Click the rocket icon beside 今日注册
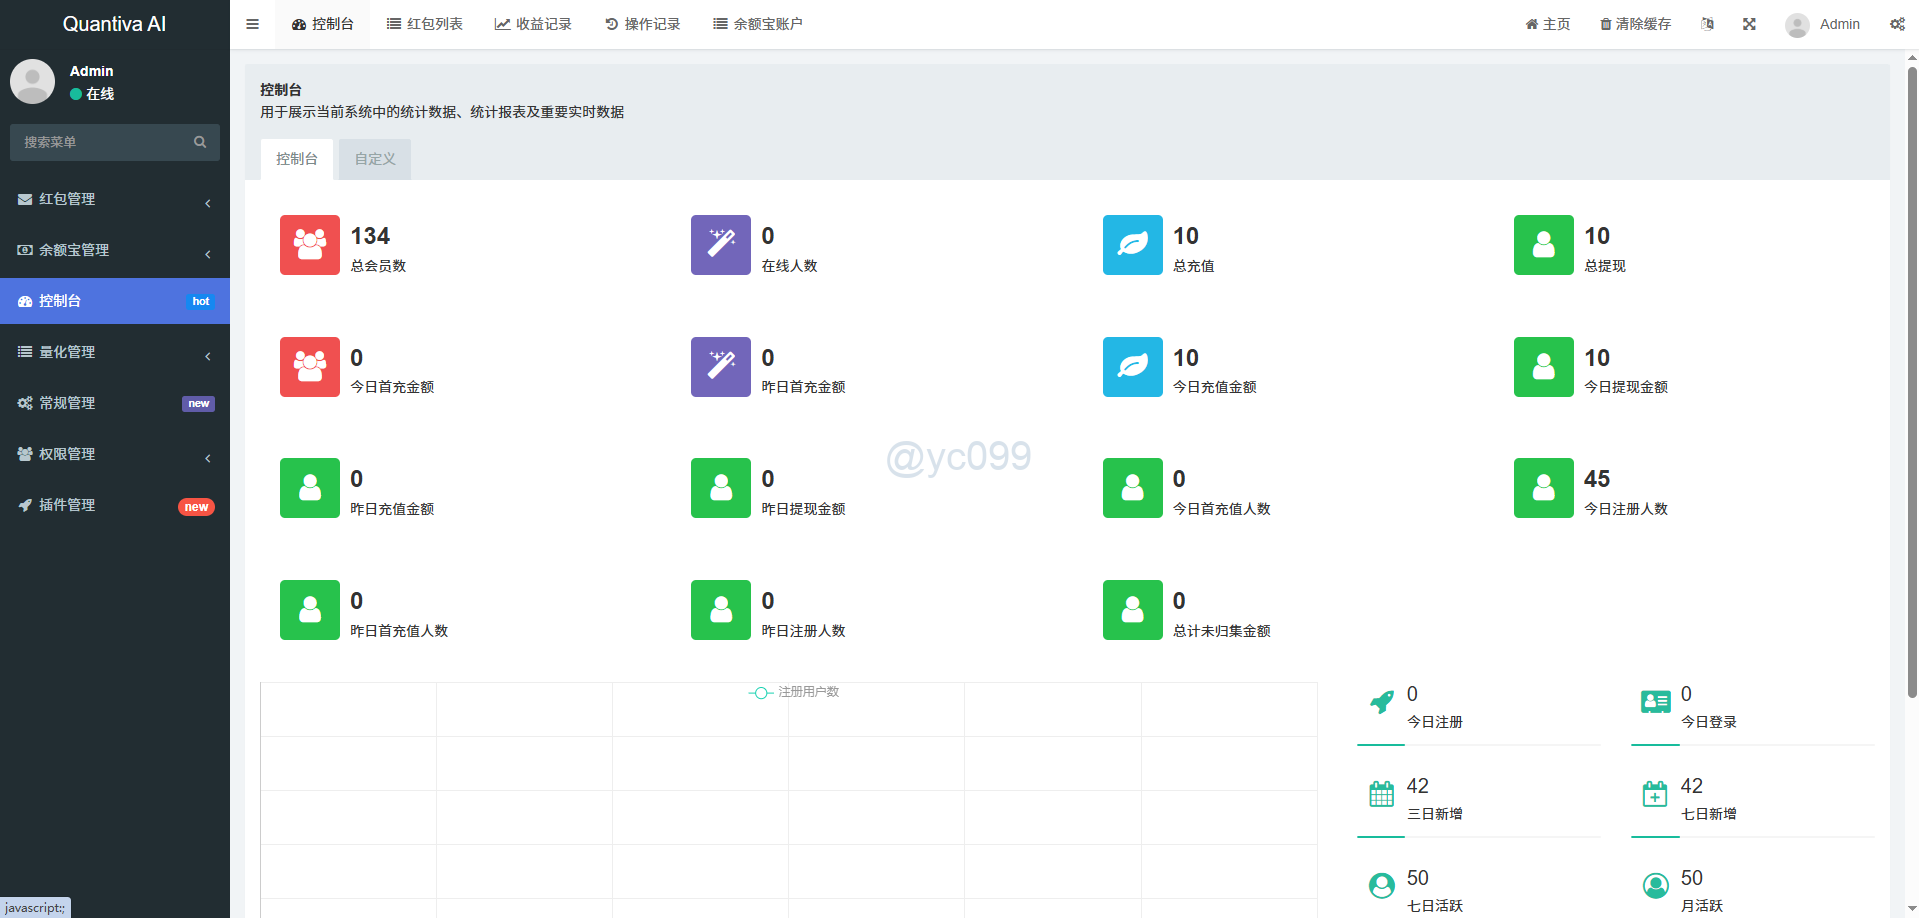Image resolution: width=1919 pixels, height=918 pixels. point(1381,703)
